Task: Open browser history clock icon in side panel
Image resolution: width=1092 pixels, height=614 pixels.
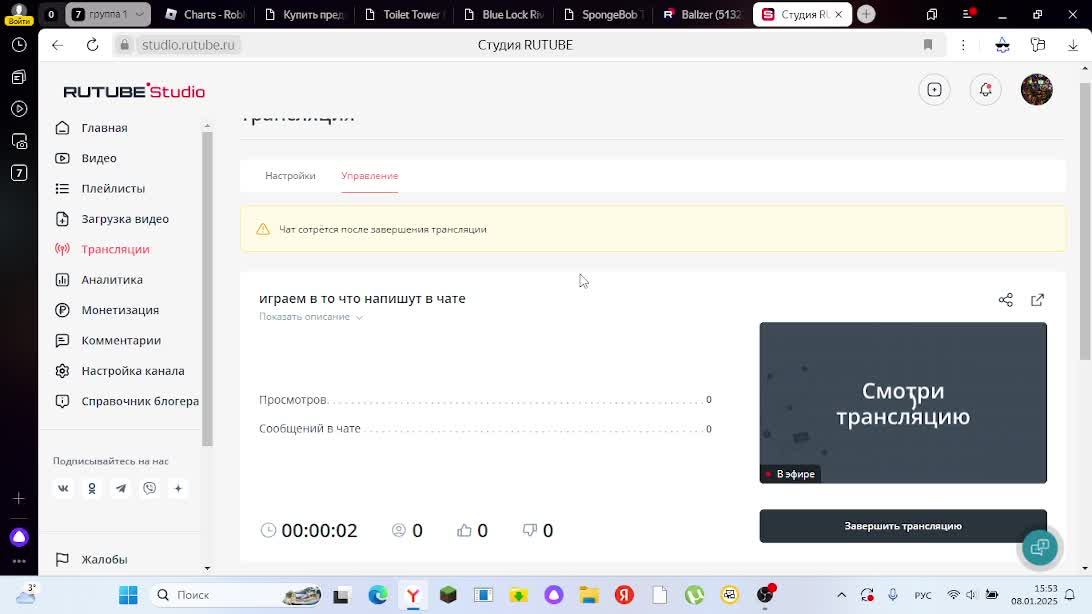Action: pos(19,45)
